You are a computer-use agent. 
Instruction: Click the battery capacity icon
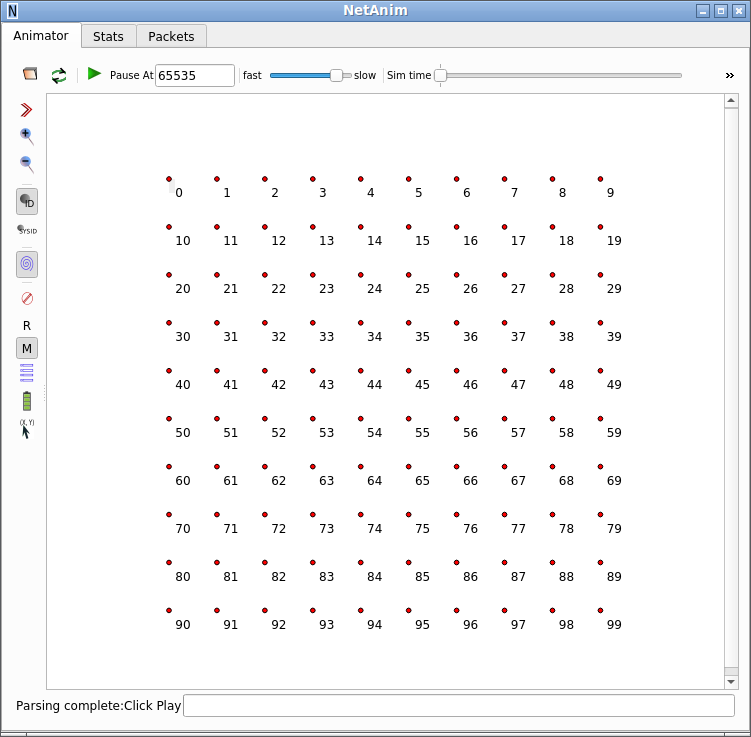[x=27, y=401]
